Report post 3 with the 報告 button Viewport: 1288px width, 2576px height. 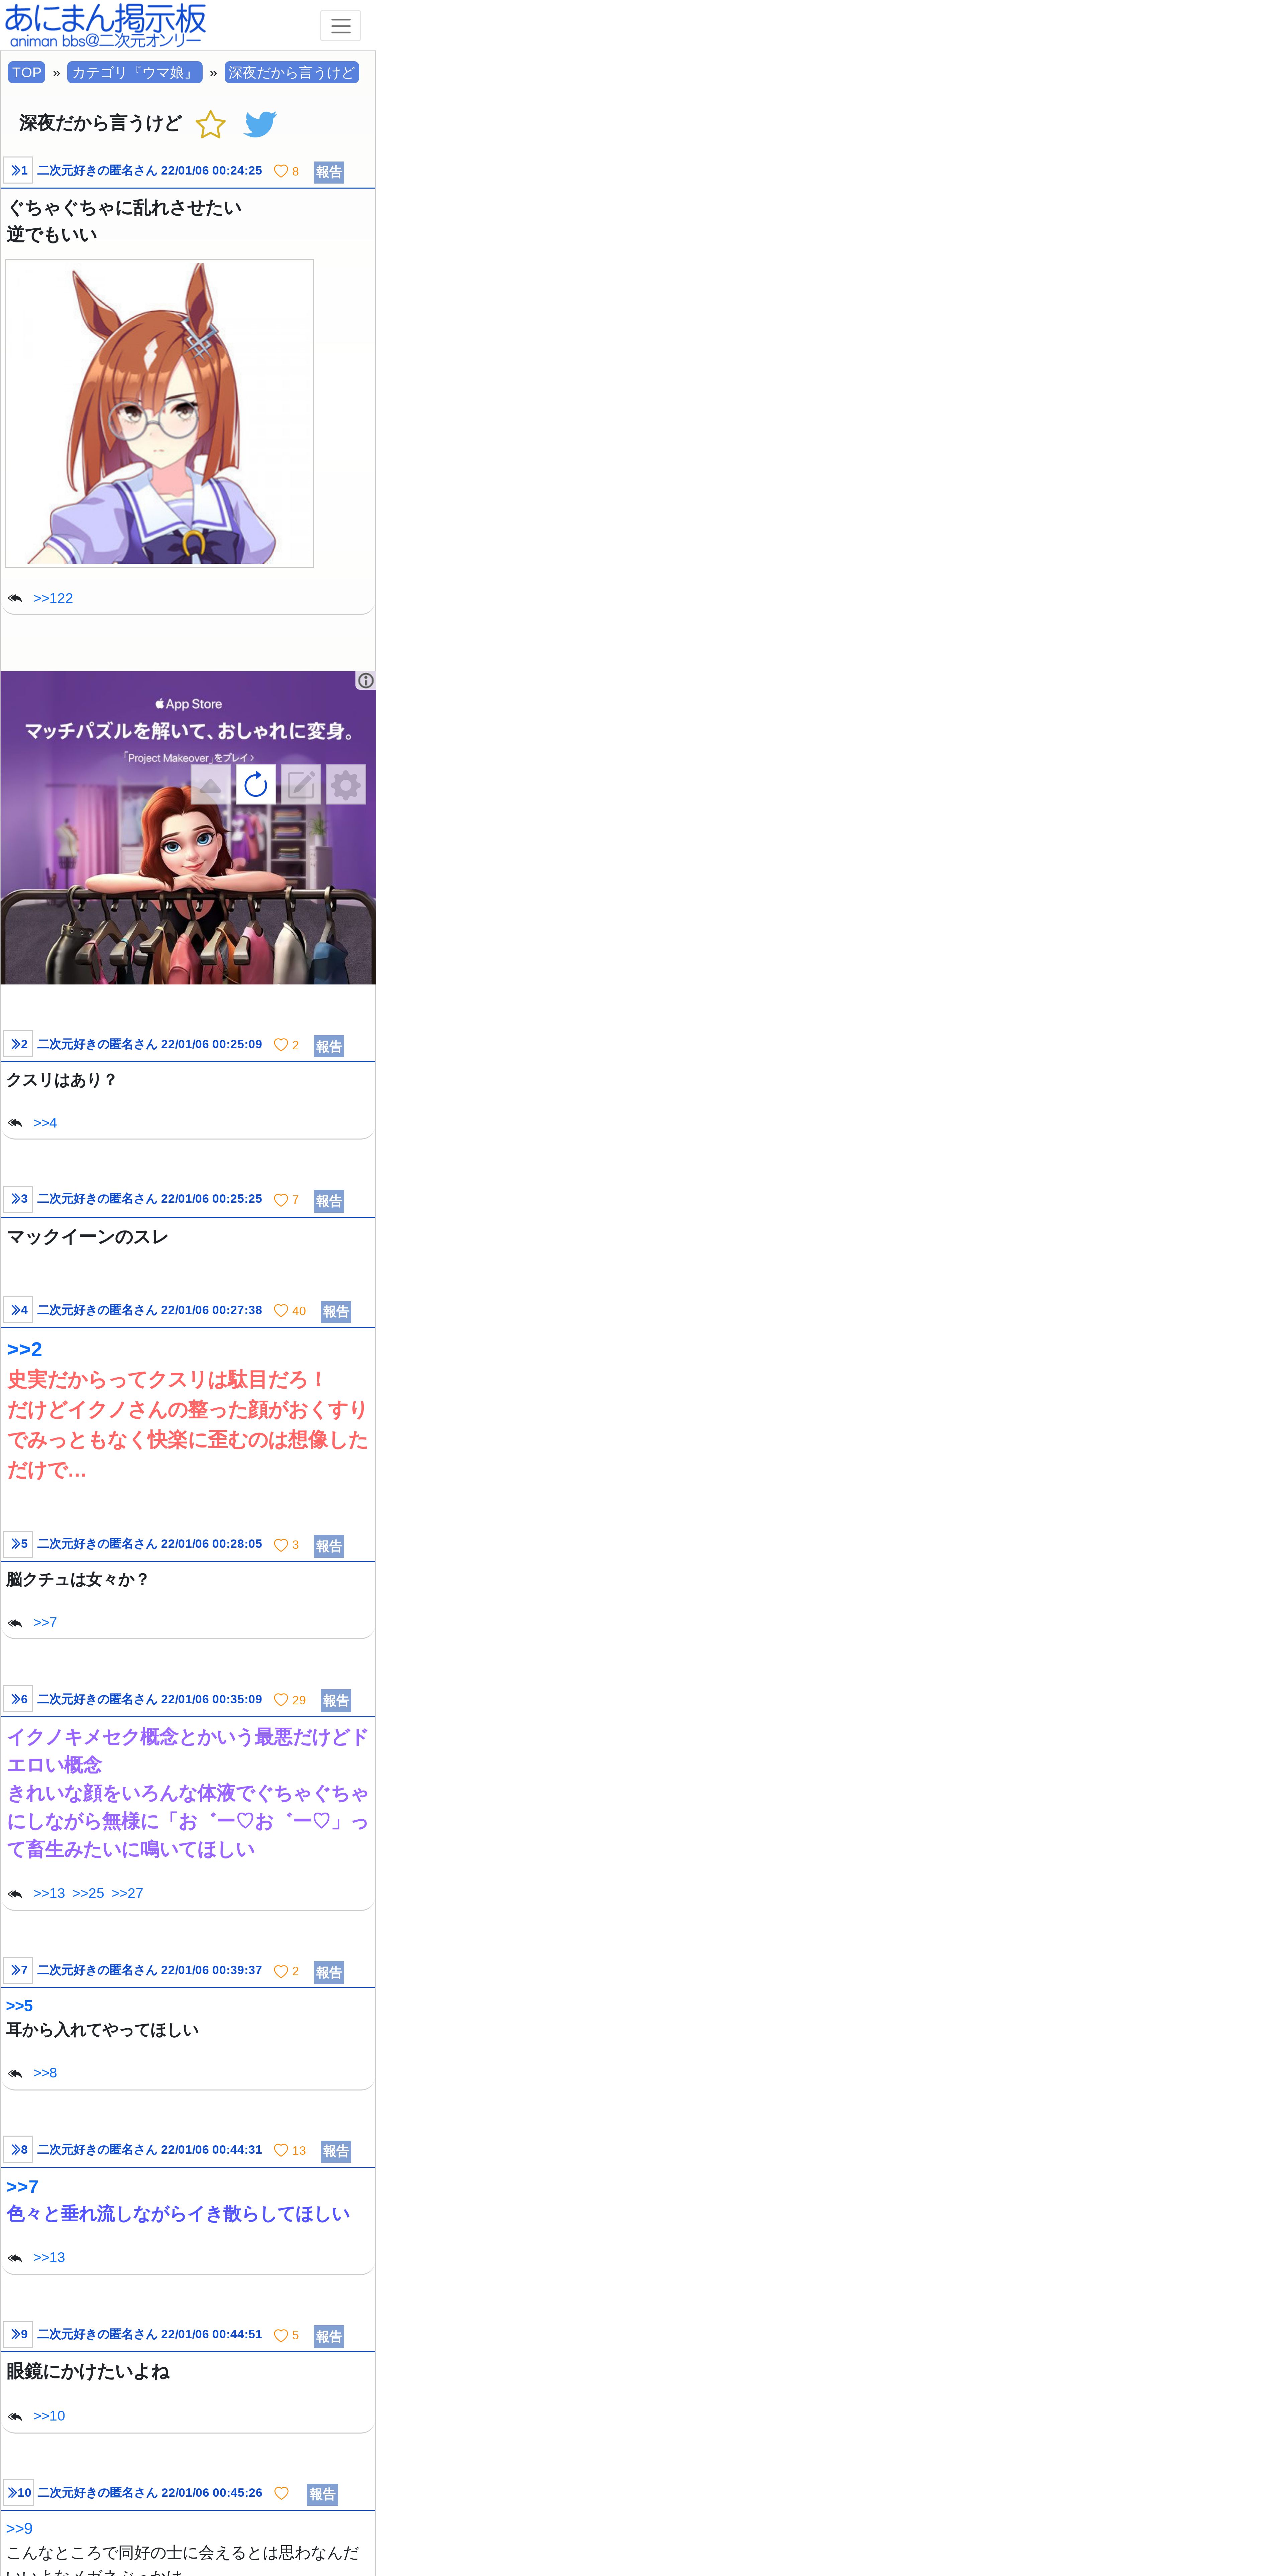point(329,1201)
